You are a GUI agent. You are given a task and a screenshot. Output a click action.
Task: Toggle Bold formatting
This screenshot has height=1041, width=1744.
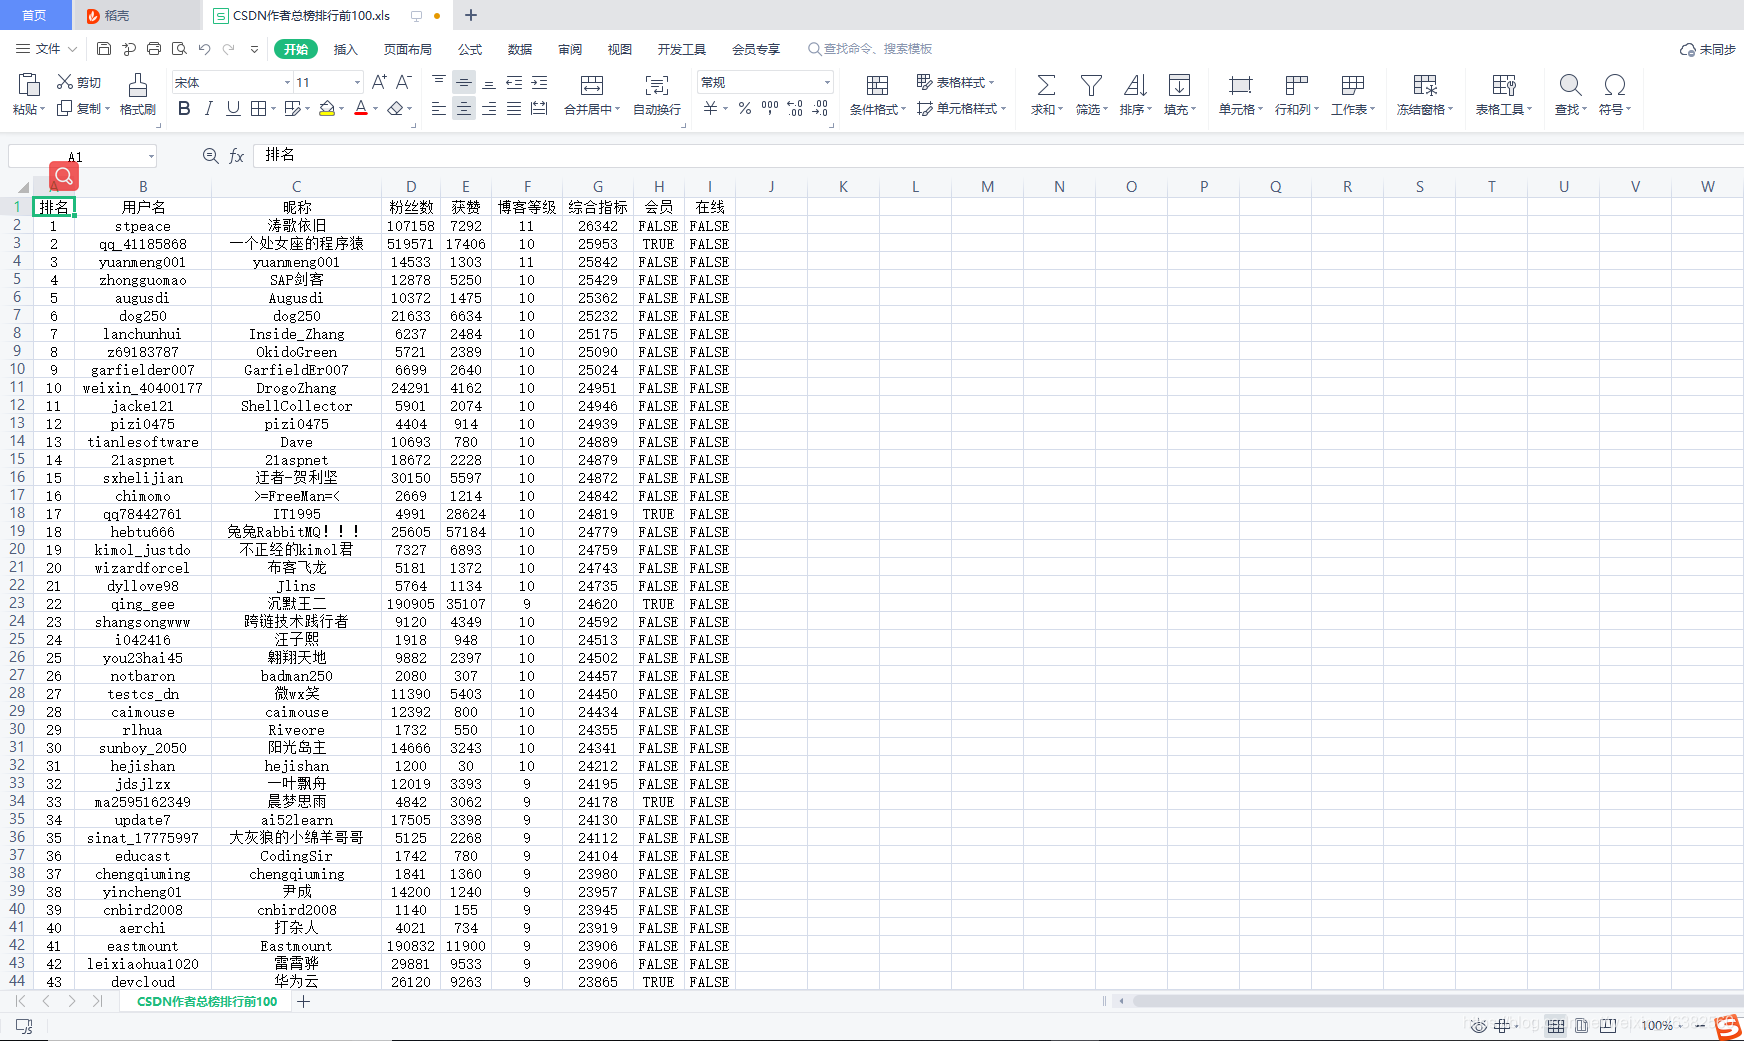[x=184, y=108]
